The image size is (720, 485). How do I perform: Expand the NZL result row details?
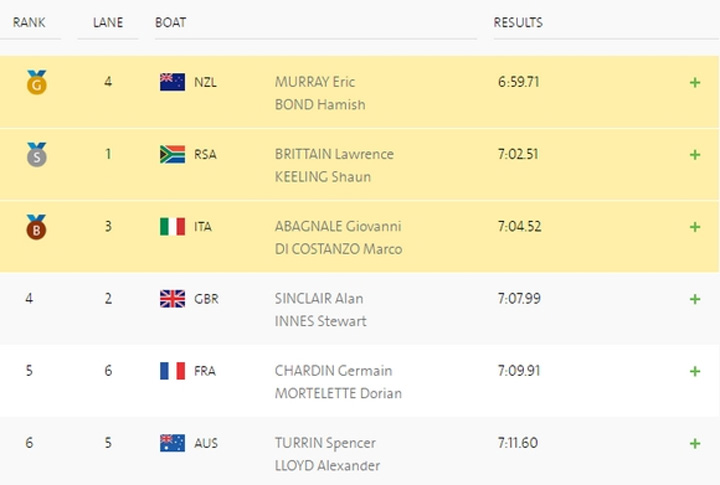click(695, 82)
